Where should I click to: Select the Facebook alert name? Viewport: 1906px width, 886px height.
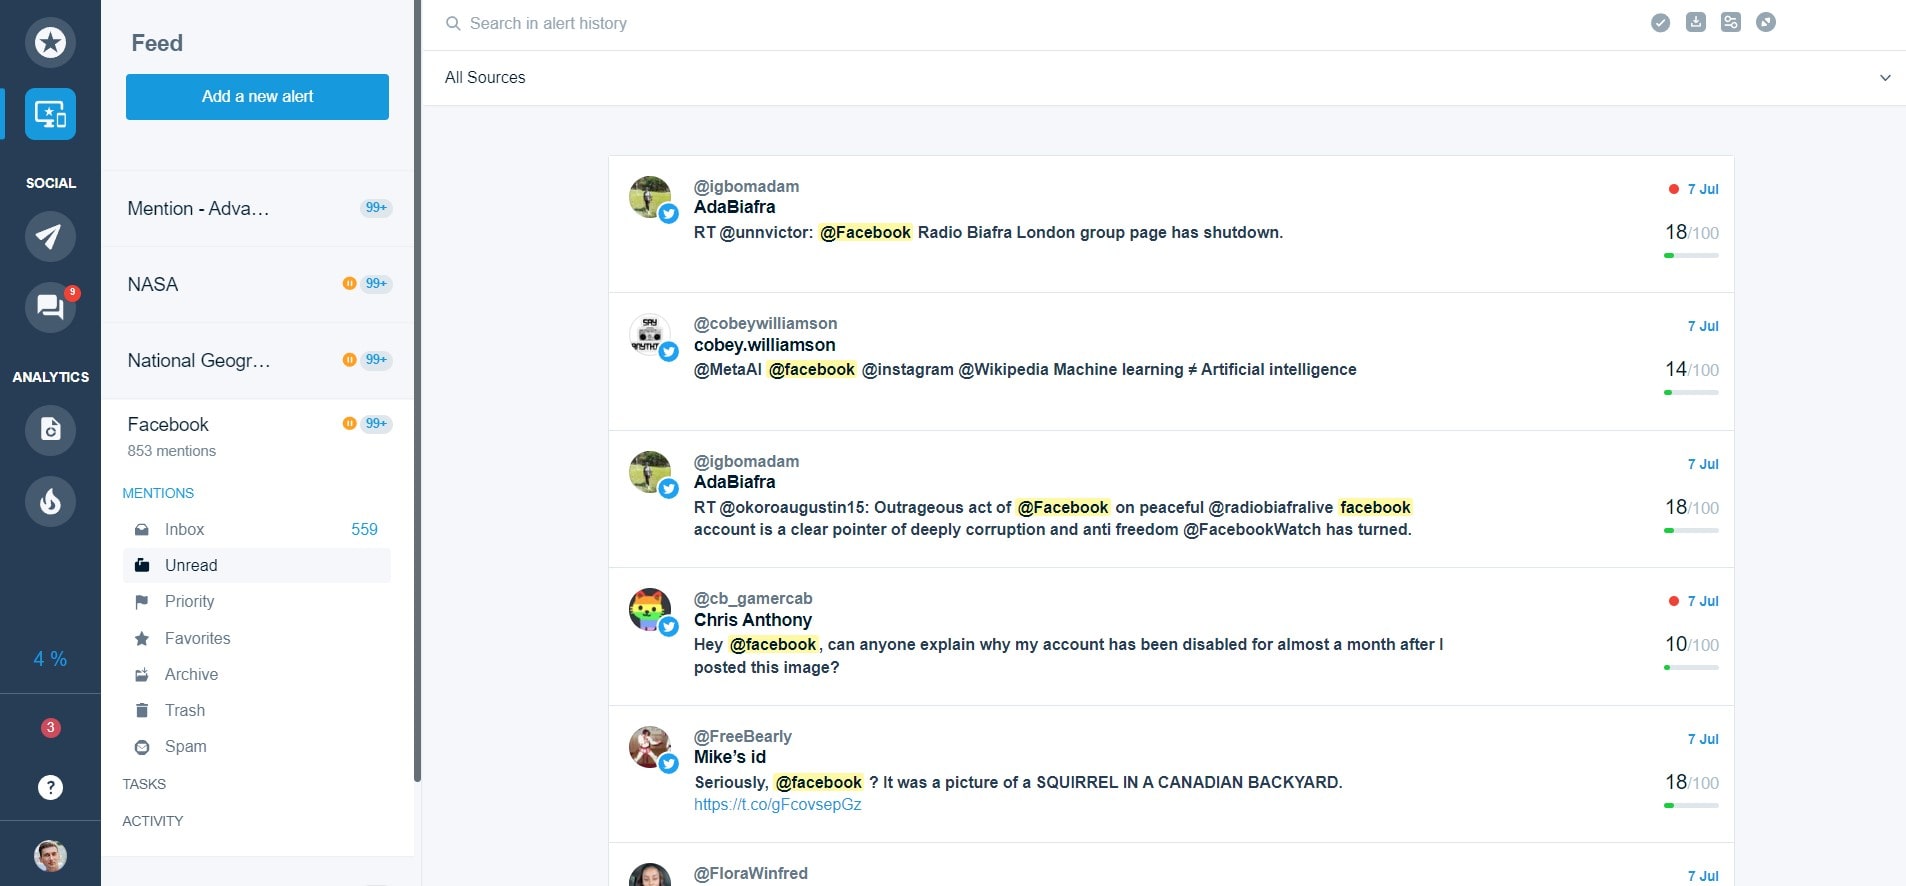pos(168,424)
